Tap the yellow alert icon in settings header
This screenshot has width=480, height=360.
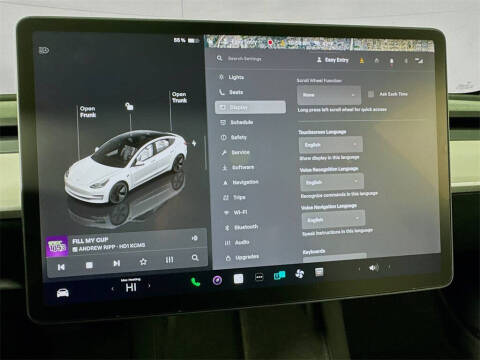[362, 60]
